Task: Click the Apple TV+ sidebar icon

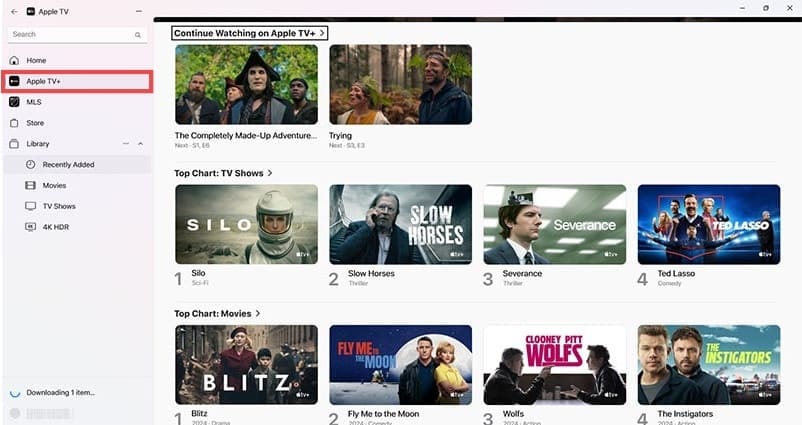Action: [14, 81]
